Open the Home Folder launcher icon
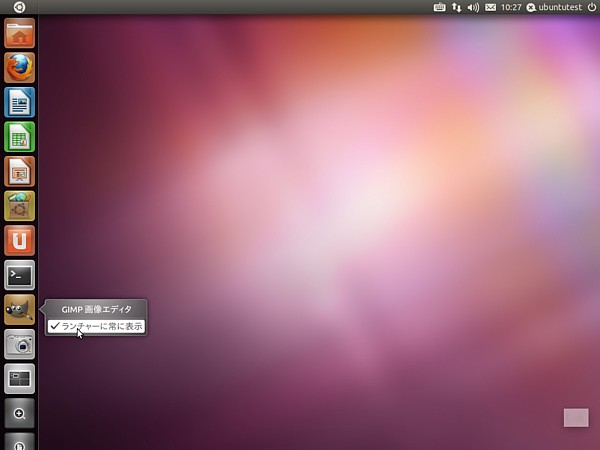The image size is (600, 450). (x=20, y=33)
